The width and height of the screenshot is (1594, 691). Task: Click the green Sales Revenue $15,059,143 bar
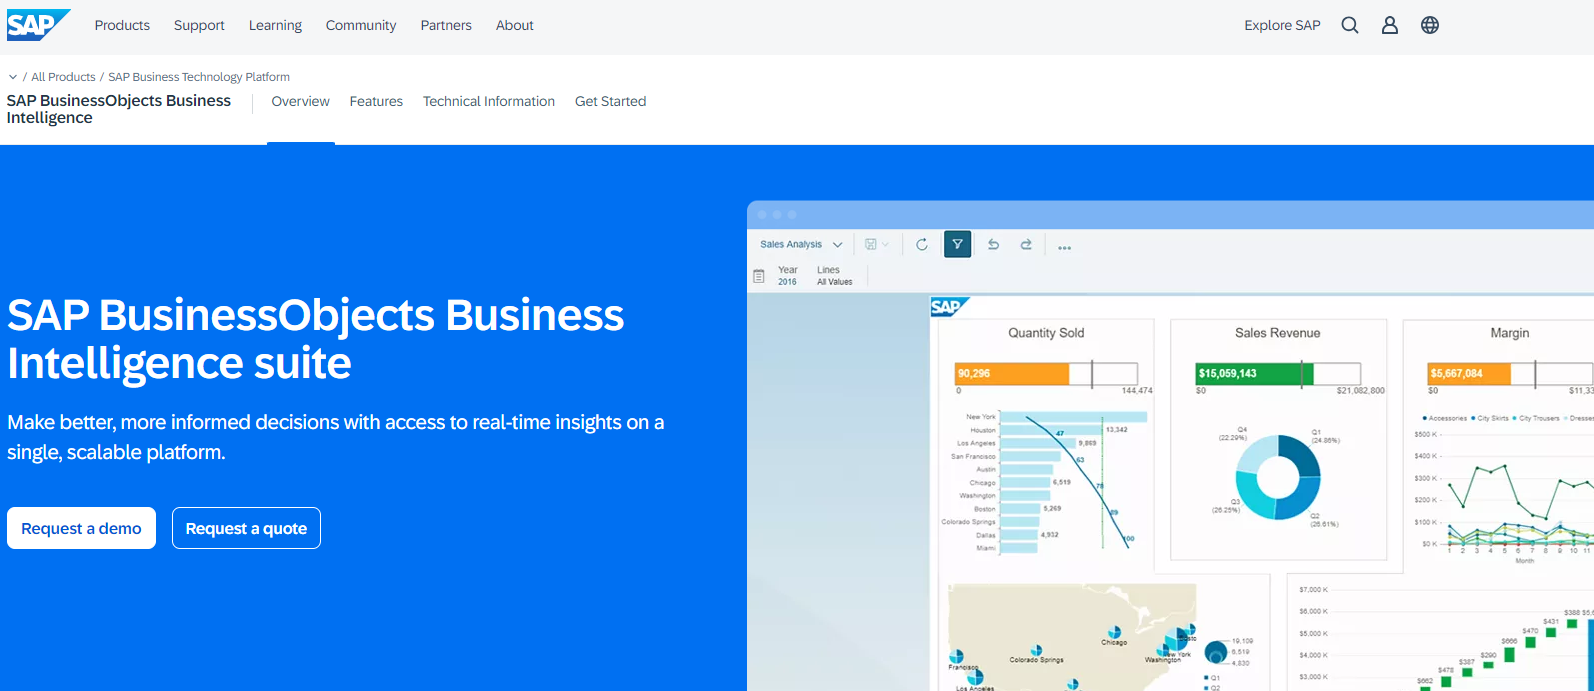(1254, 373)
